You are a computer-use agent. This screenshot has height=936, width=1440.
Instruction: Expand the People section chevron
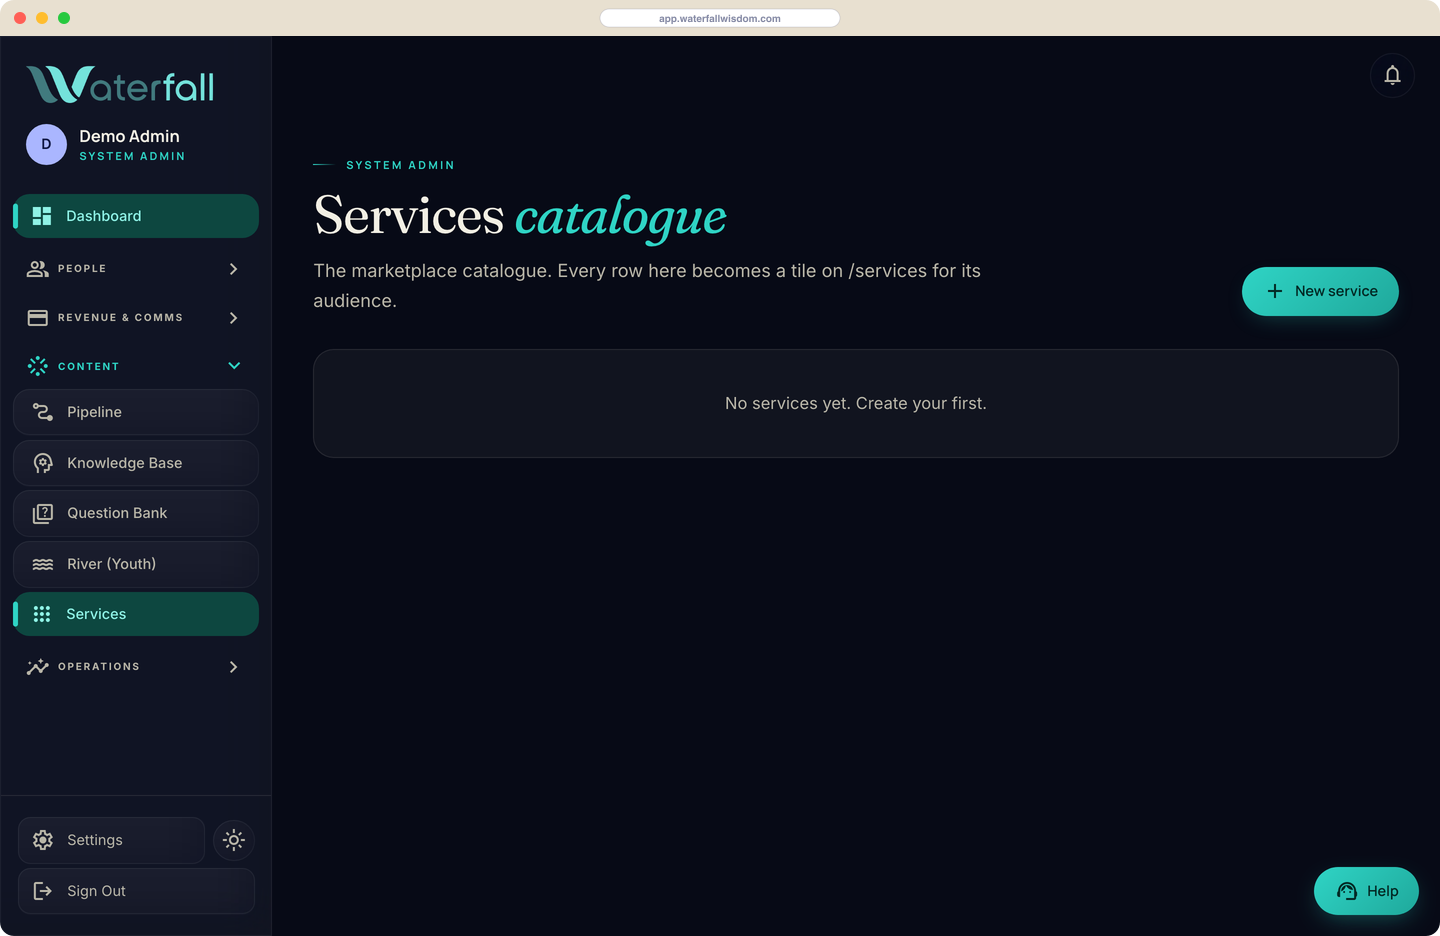[x=233, y=269]
